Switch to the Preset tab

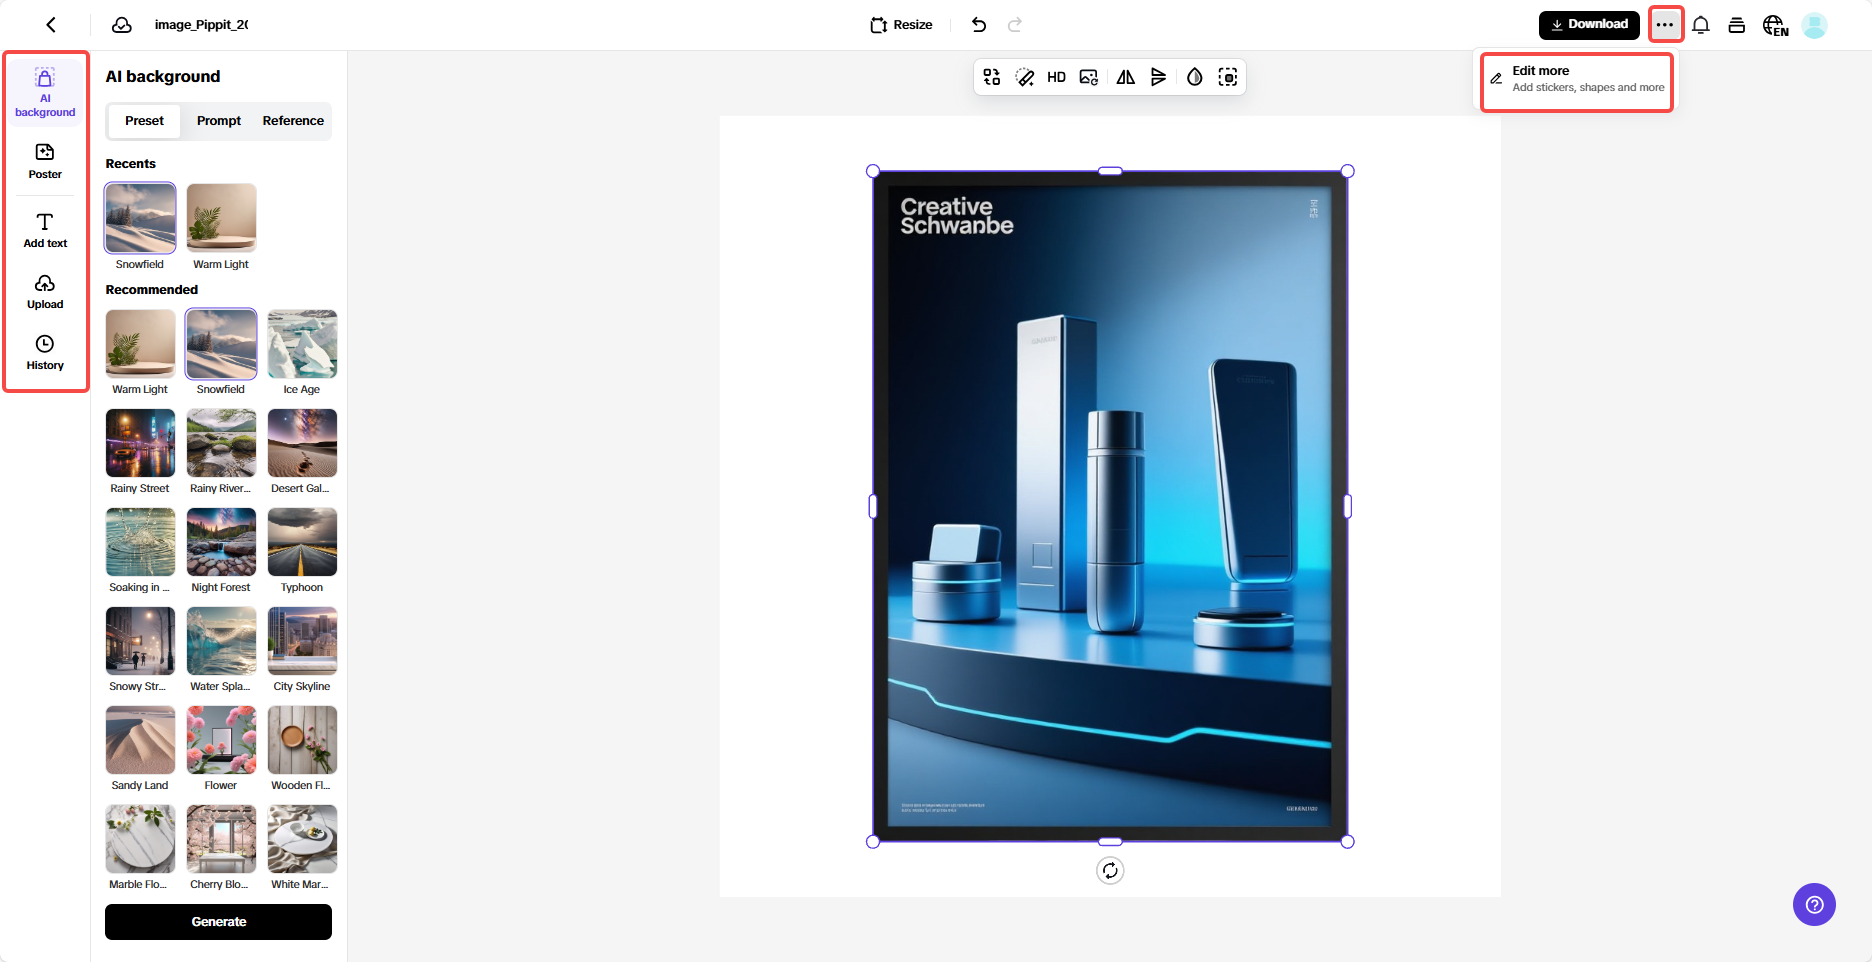144,121
